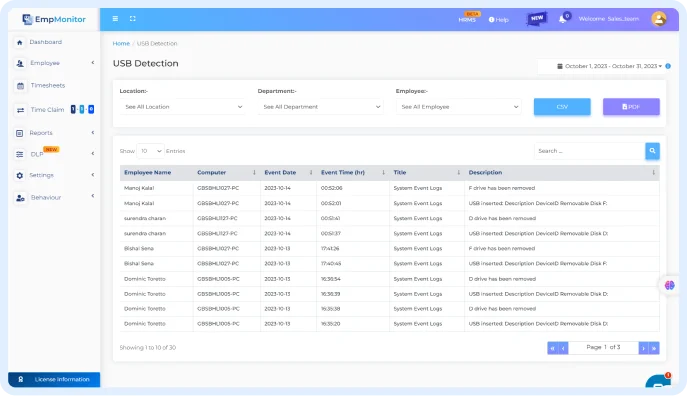This screenshot has width=687, height=396.
Task: Open the See All Department dropdown
Action: click(321, 107)
